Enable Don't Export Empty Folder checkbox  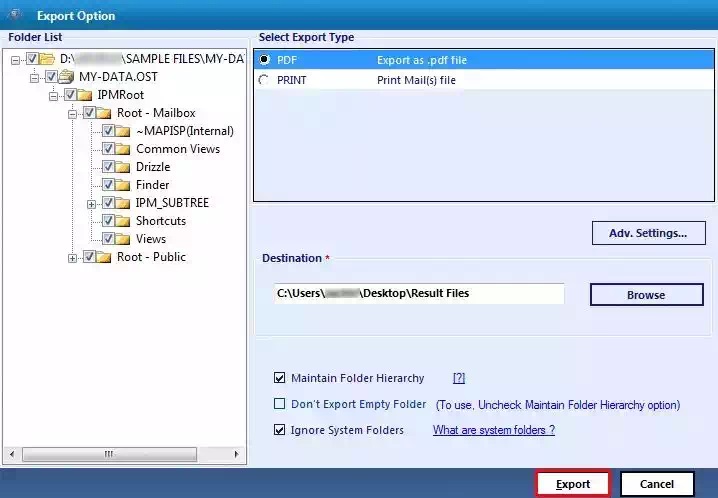(x=279, y=404)
